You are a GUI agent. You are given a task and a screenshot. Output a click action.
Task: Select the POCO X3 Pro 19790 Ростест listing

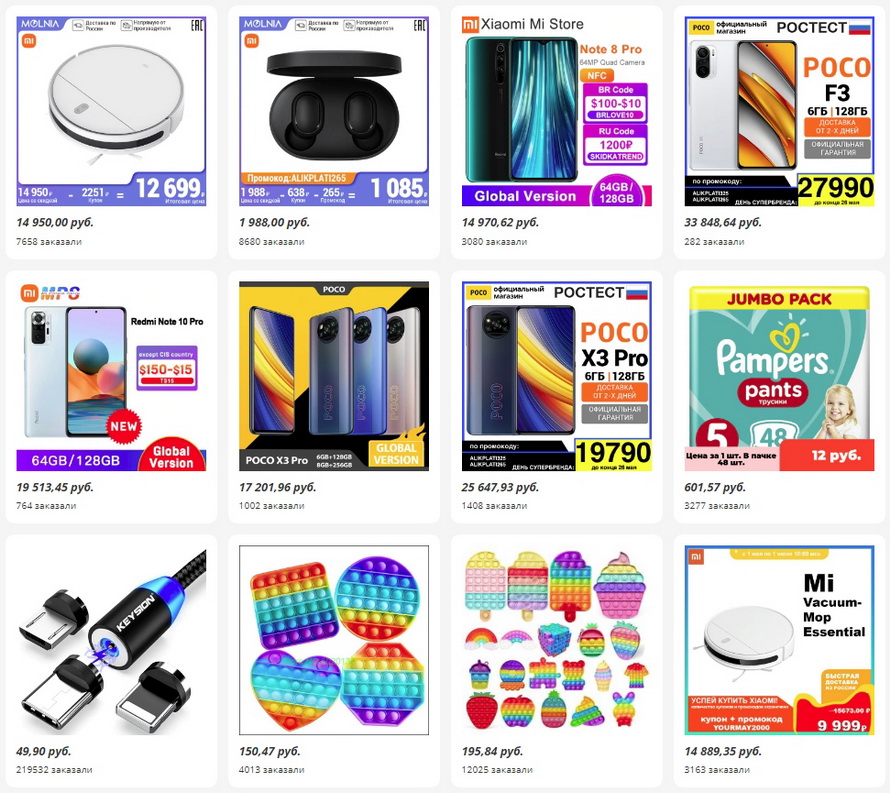tap(556, 376)
